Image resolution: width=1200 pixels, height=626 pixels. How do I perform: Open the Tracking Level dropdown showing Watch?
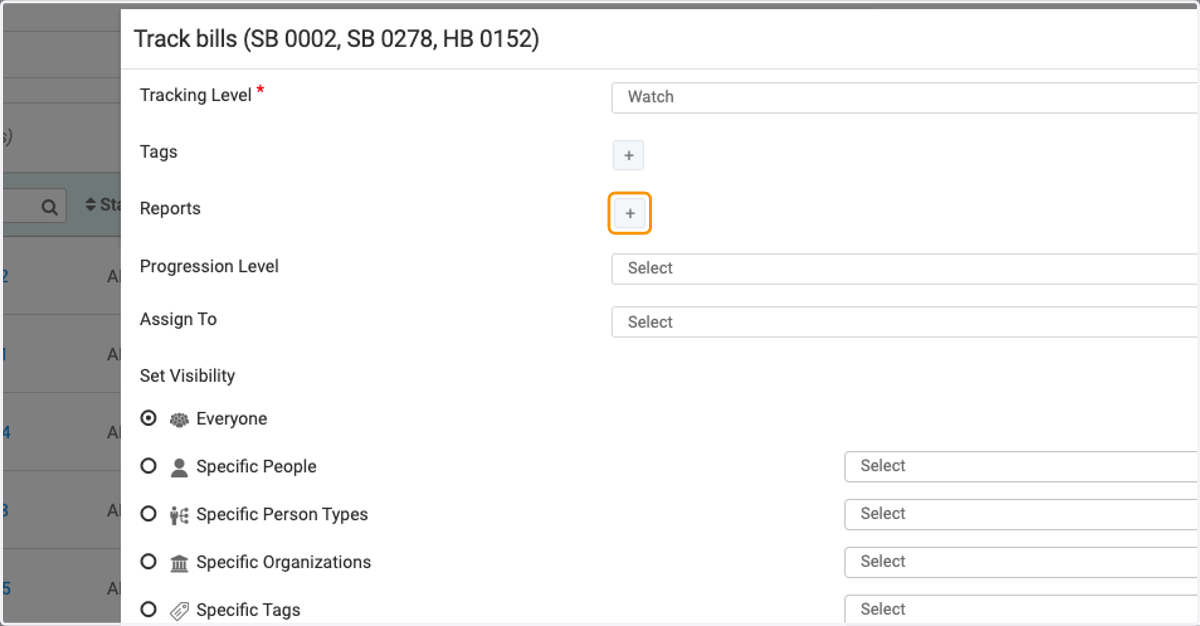[x=905, y=97]
